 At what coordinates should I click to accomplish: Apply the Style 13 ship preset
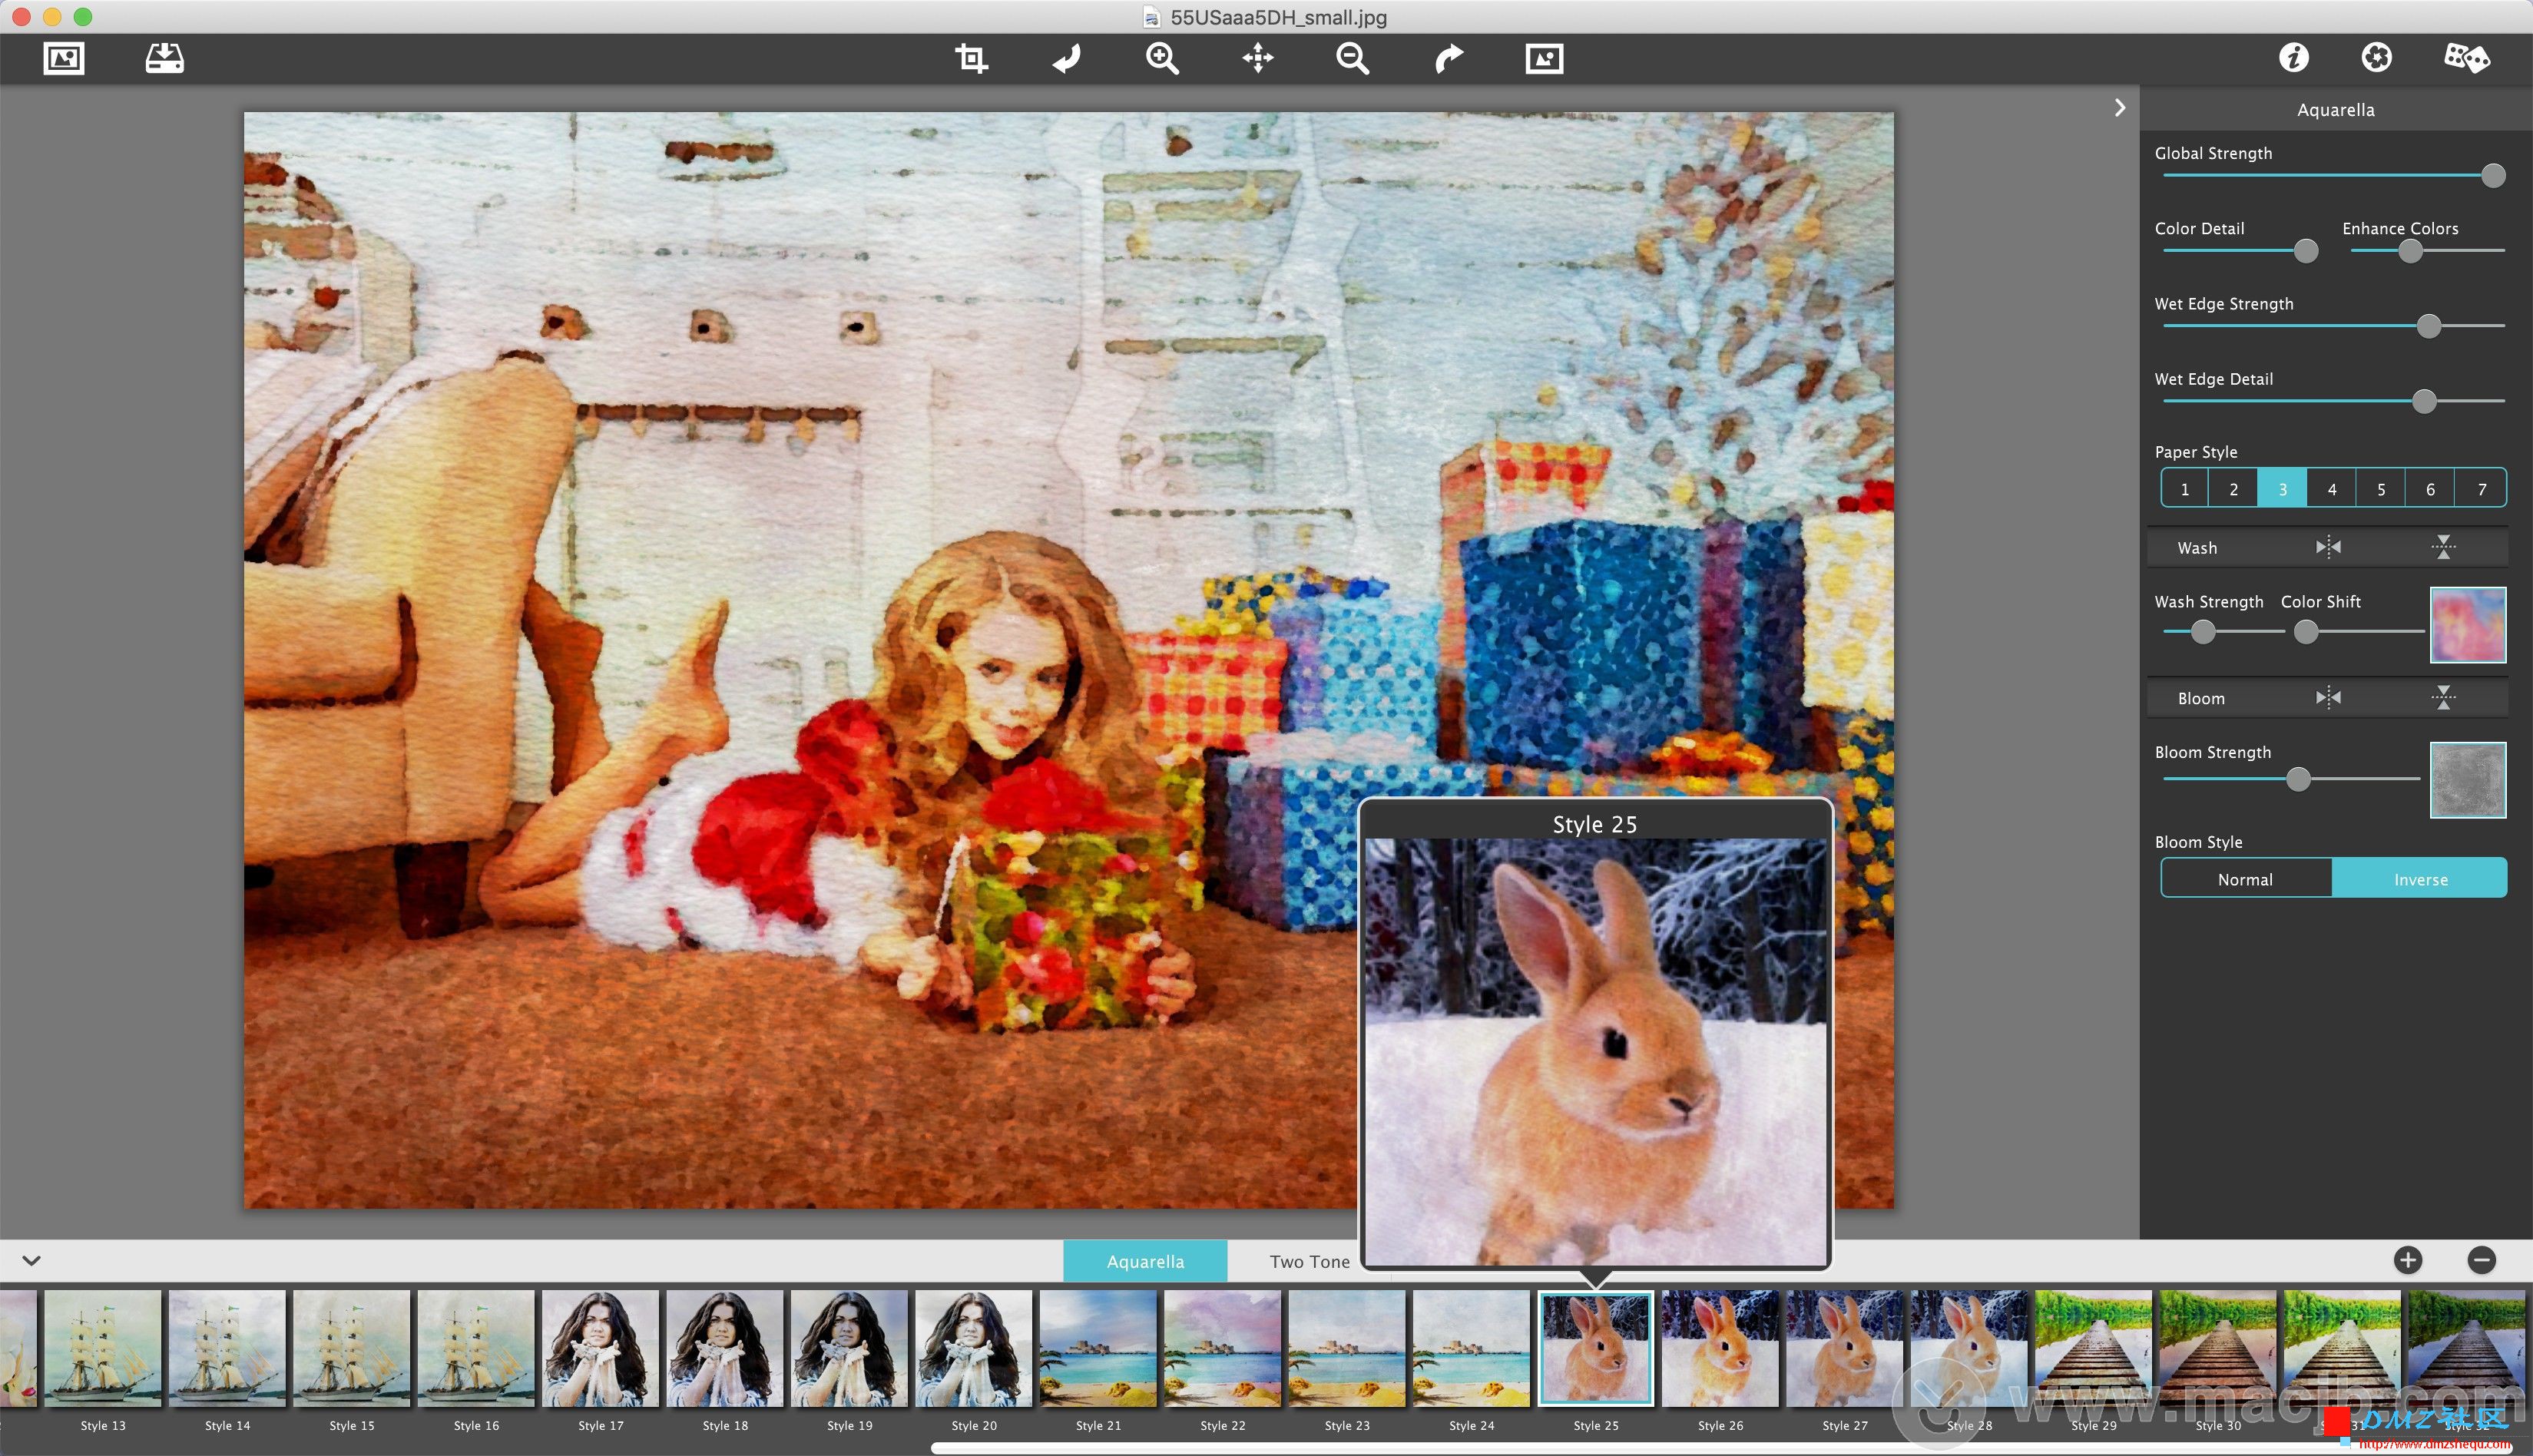coord(103,1347)
